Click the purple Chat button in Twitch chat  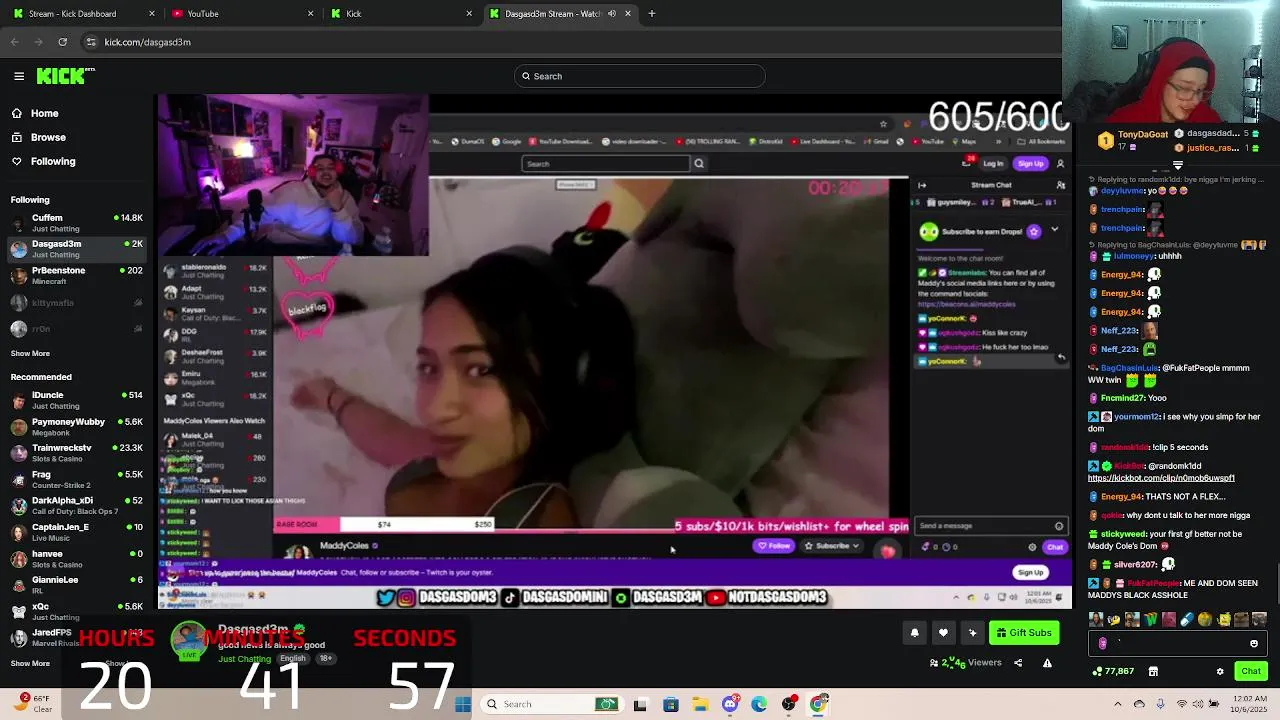point(1055,547)
